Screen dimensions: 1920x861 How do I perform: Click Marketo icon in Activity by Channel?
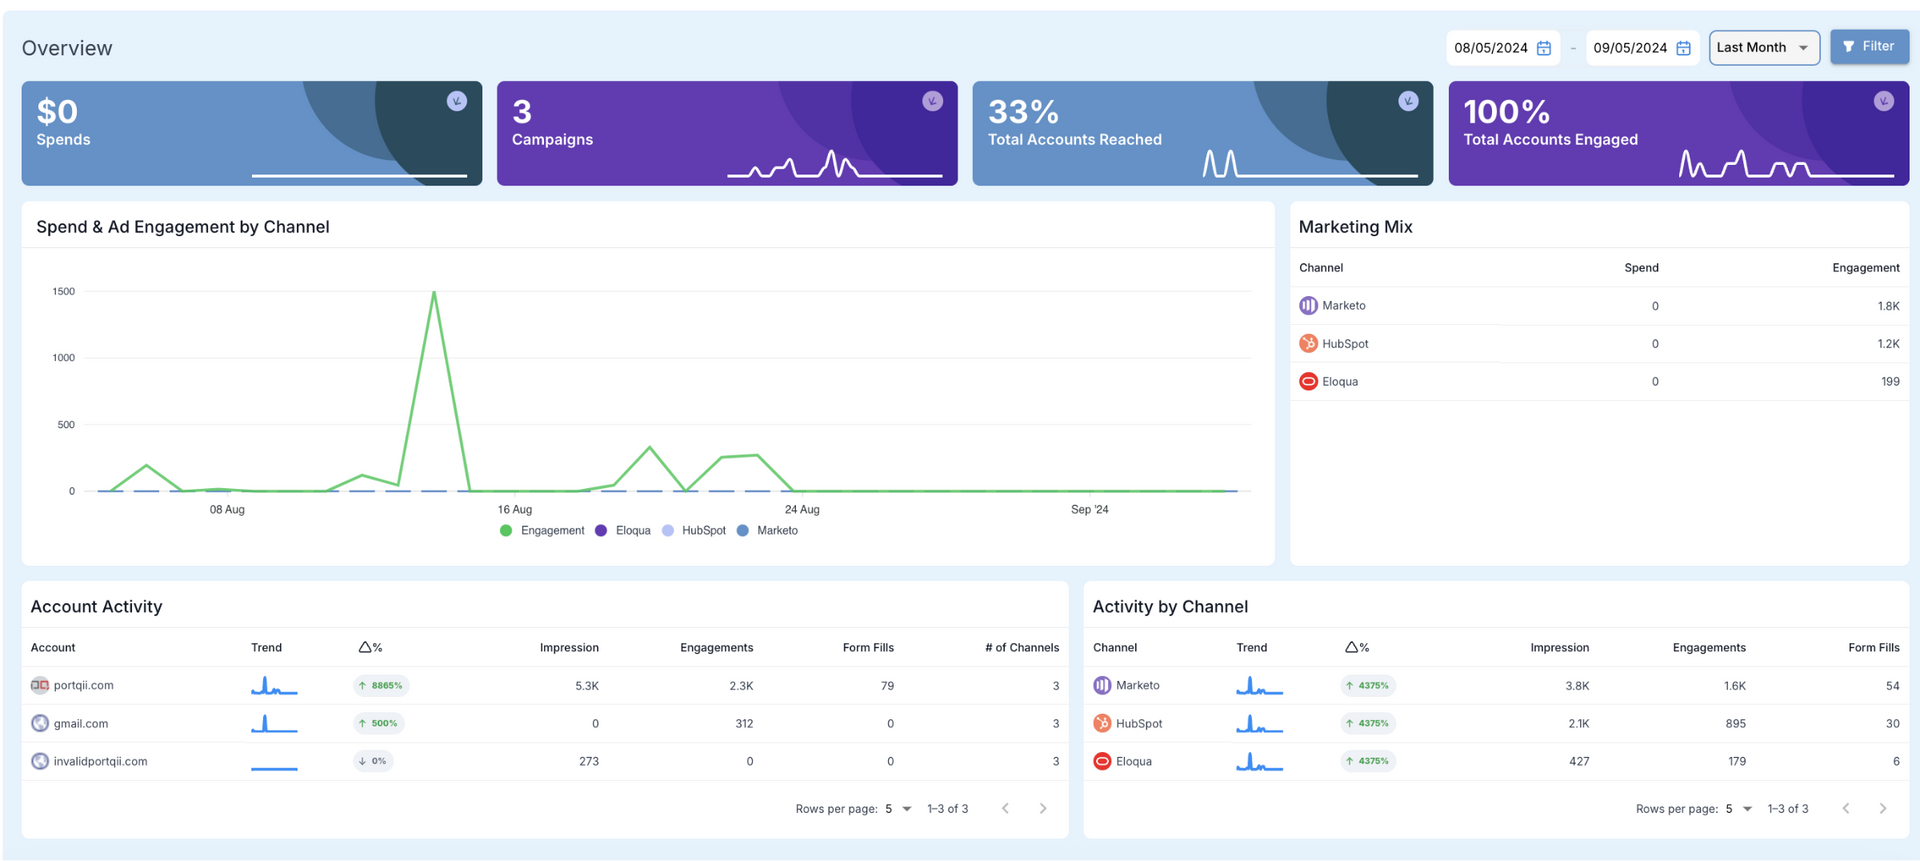(x=1102, y=686)
